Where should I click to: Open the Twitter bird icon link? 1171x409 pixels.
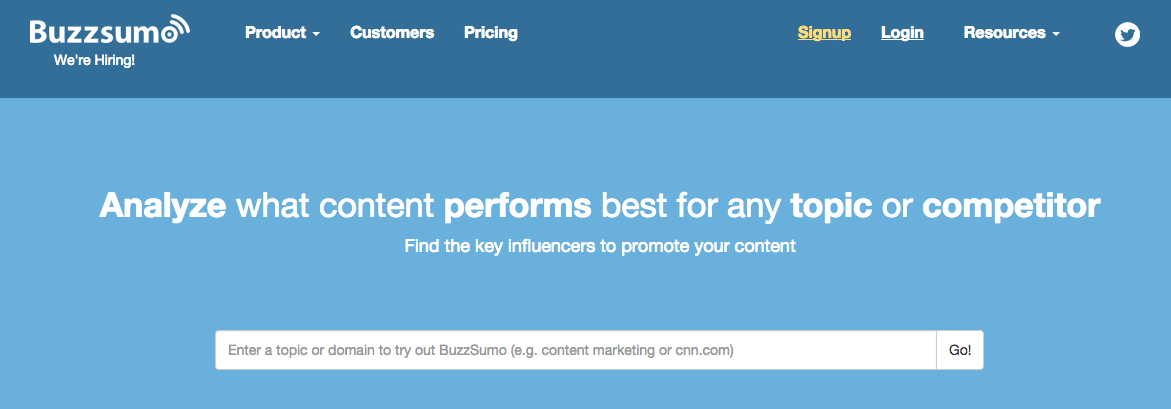[x=1128, y=34]
